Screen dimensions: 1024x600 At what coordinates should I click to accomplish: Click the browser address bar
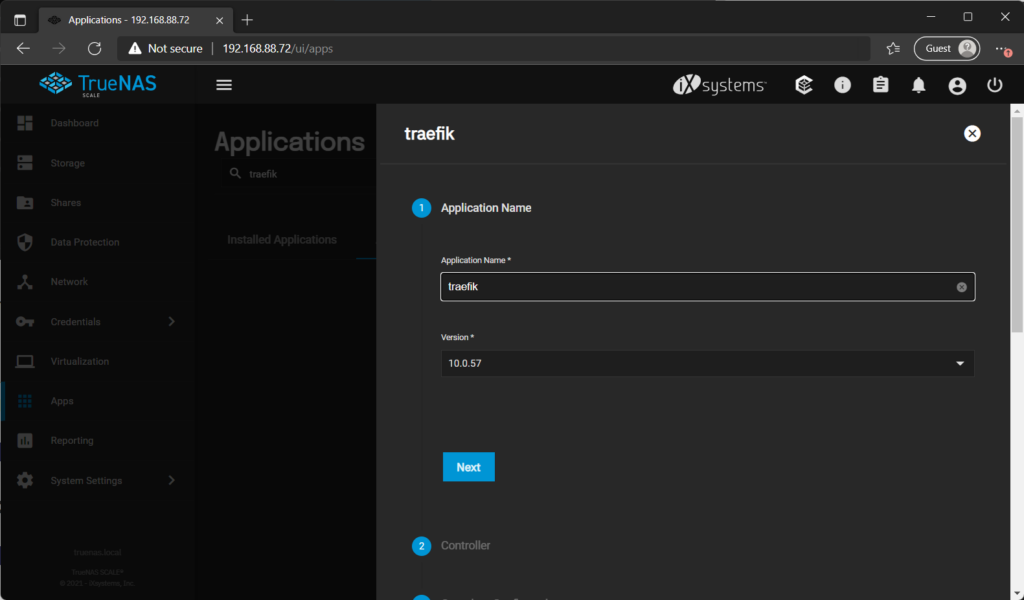494,48
